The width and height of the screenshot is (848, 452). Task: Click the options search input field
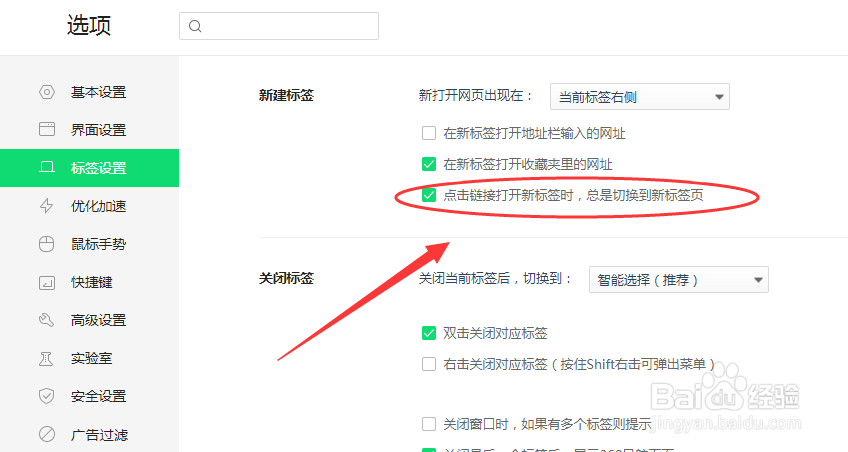click(x=279, y=26)
